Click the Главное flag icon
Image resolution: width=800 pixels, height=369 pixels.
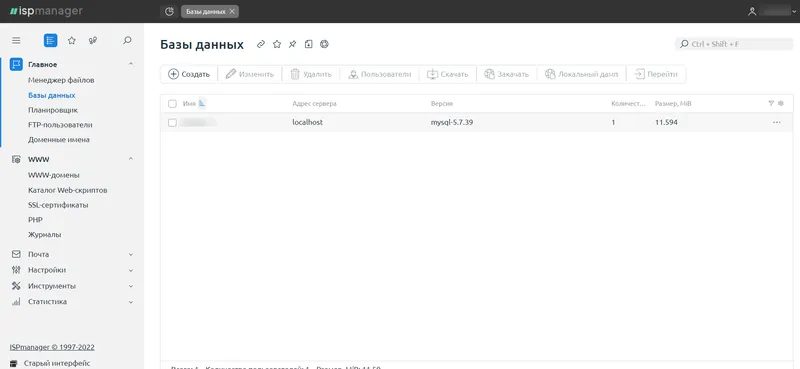(x=16, y=64)
